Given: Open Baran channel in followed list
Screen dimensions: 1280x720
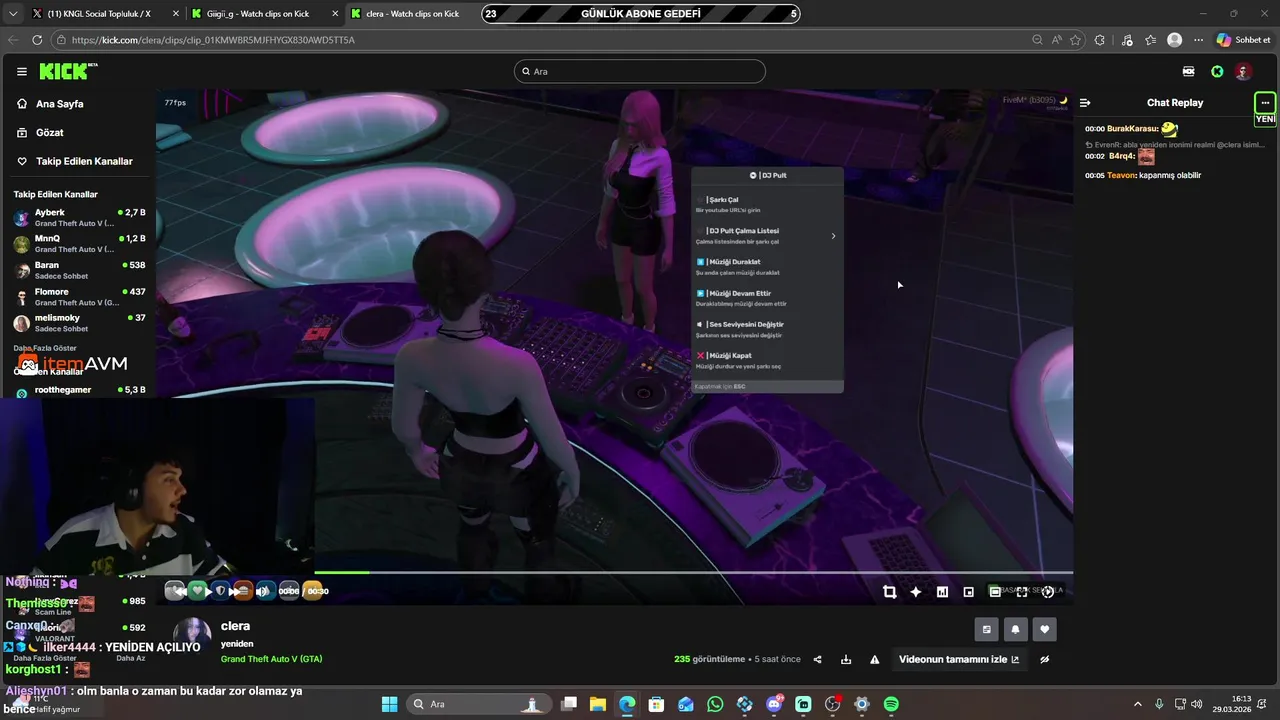Looking at the screenshot, I should click(79, 270).
